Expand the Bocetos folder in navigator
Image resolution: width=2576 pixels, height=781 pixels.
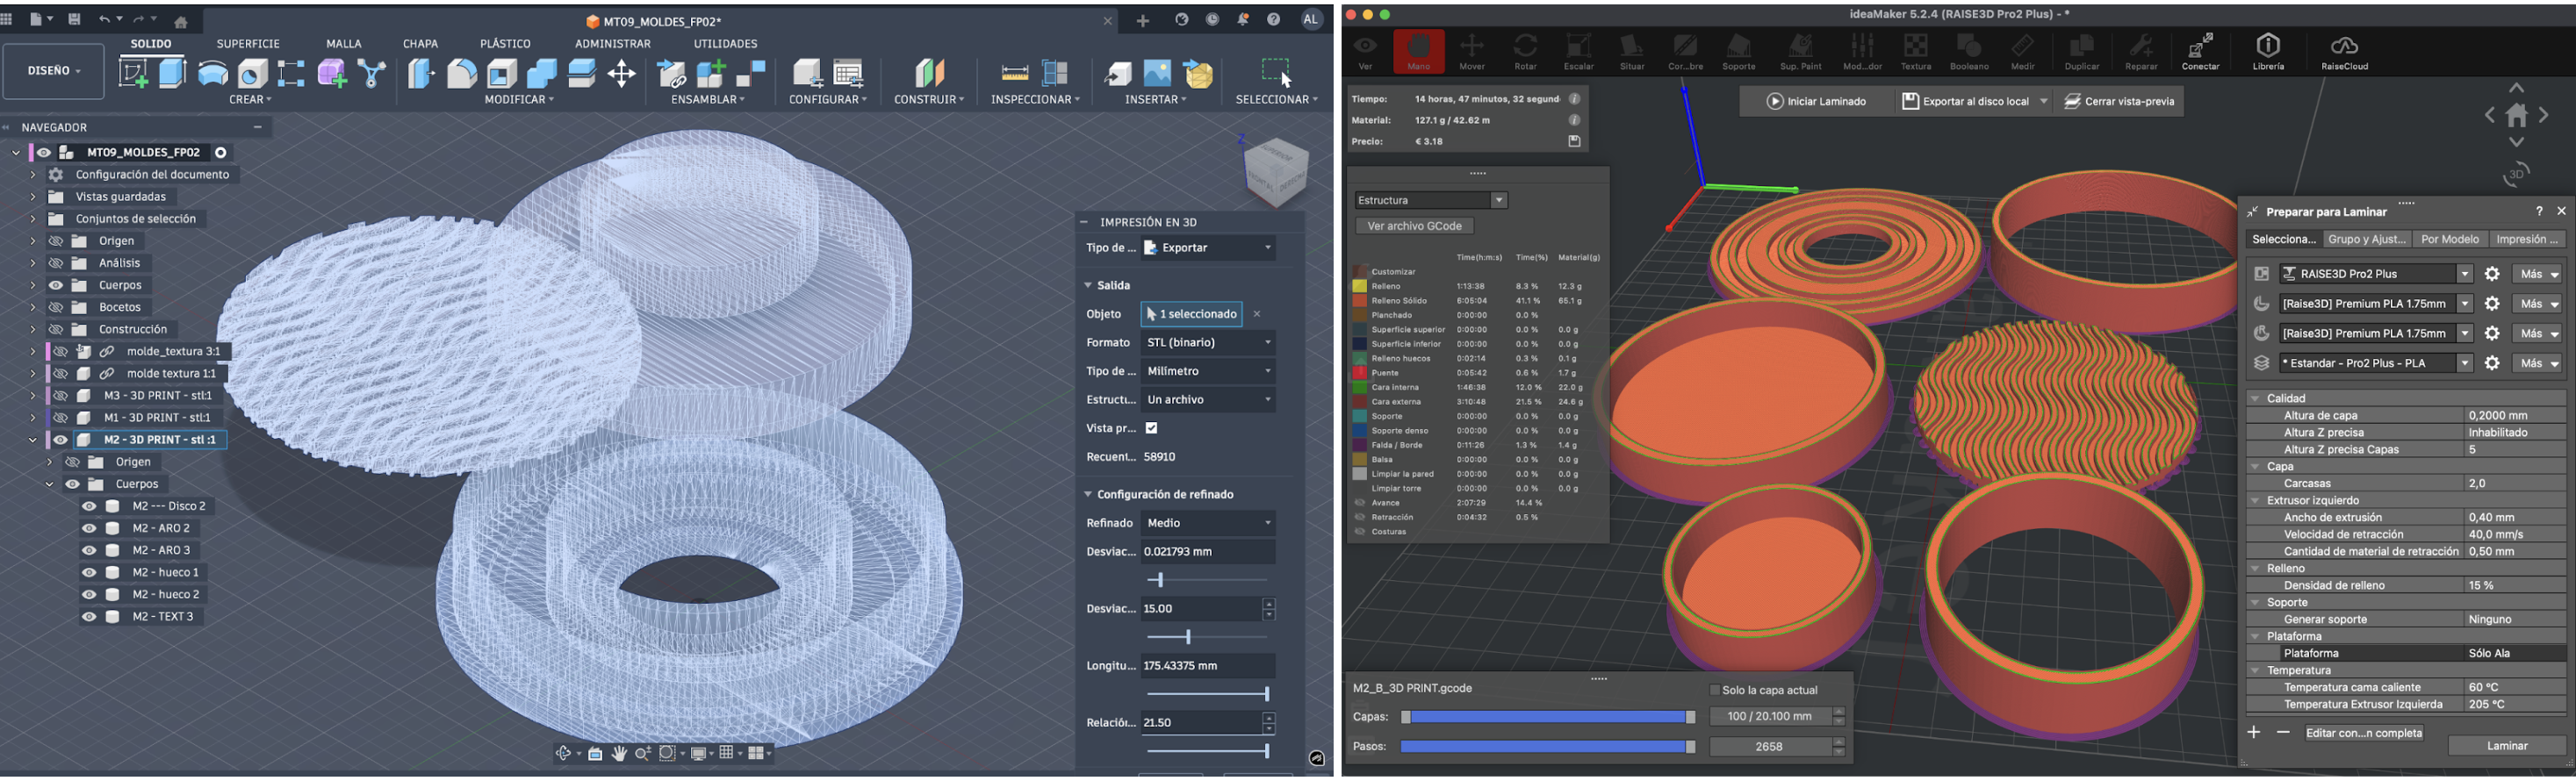point(33,307)
